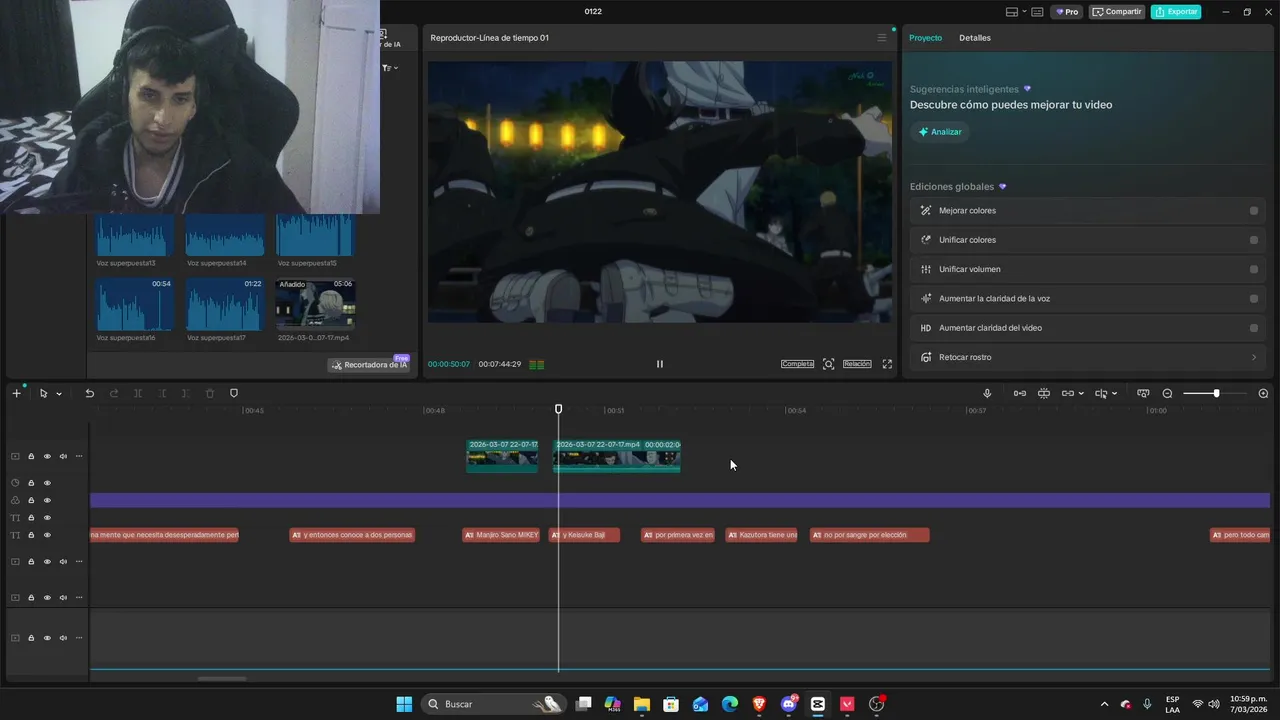The width and height of the screenshot is (1280, 720).
Task: Open the keyboard shortcuts icon in the title bar
Action: tap(1037, 12)
